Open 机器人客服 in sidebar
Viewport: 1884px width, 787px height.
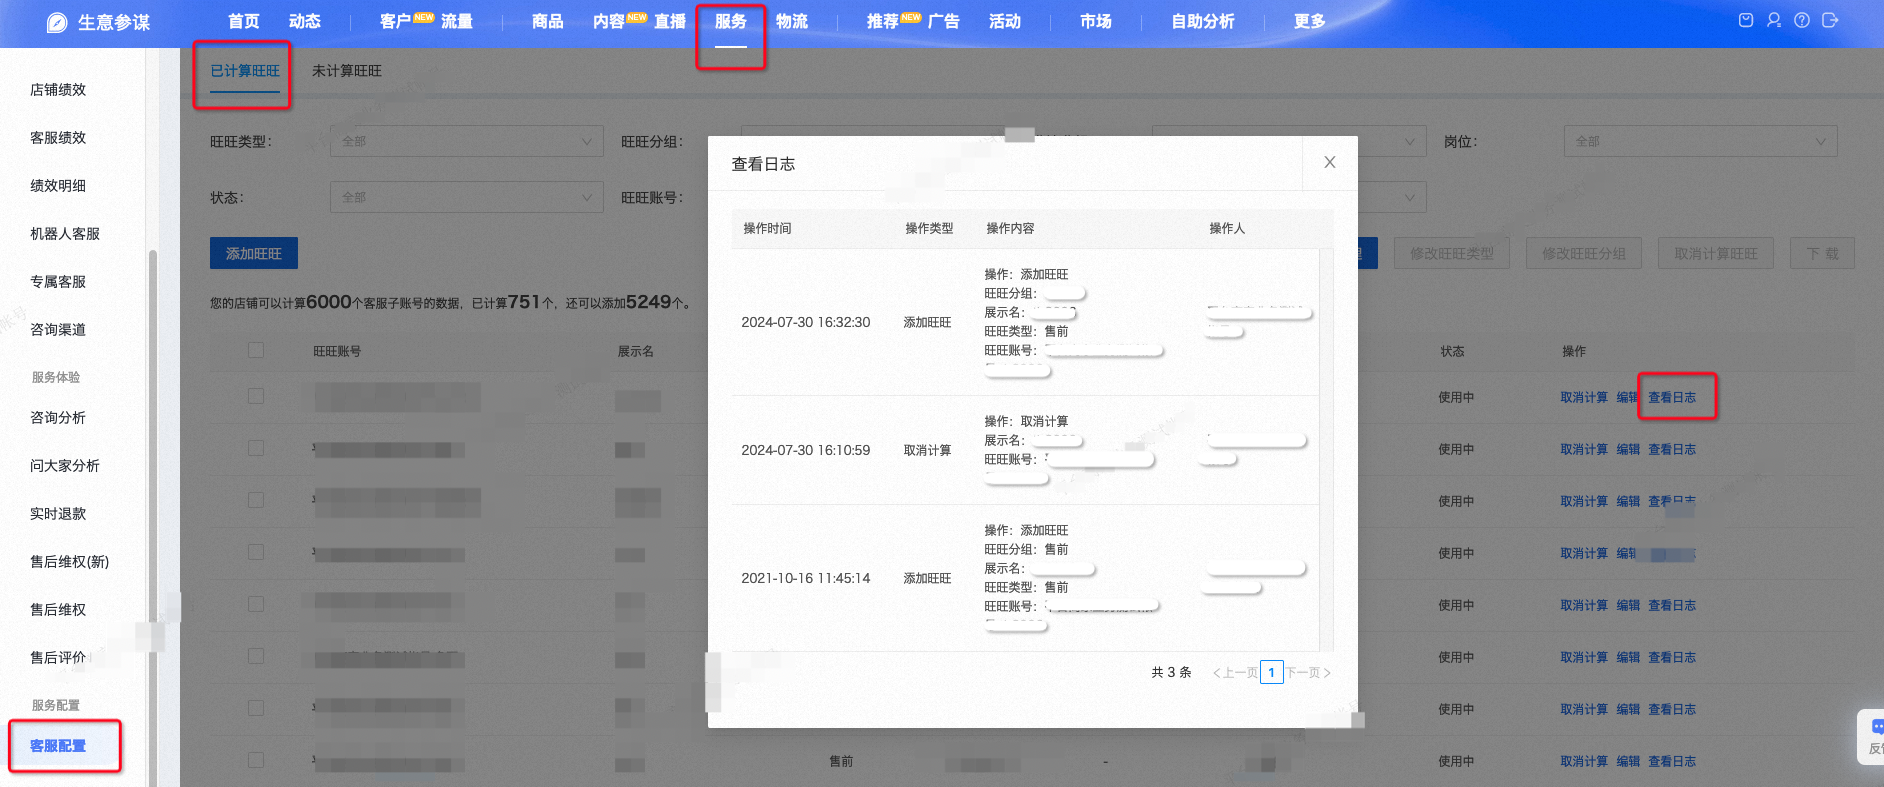tap(65, 233)
